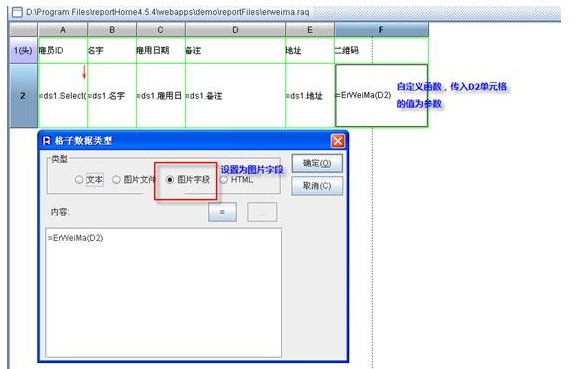575x369 pixels.
Task: Select column D header
Action: 235,30
